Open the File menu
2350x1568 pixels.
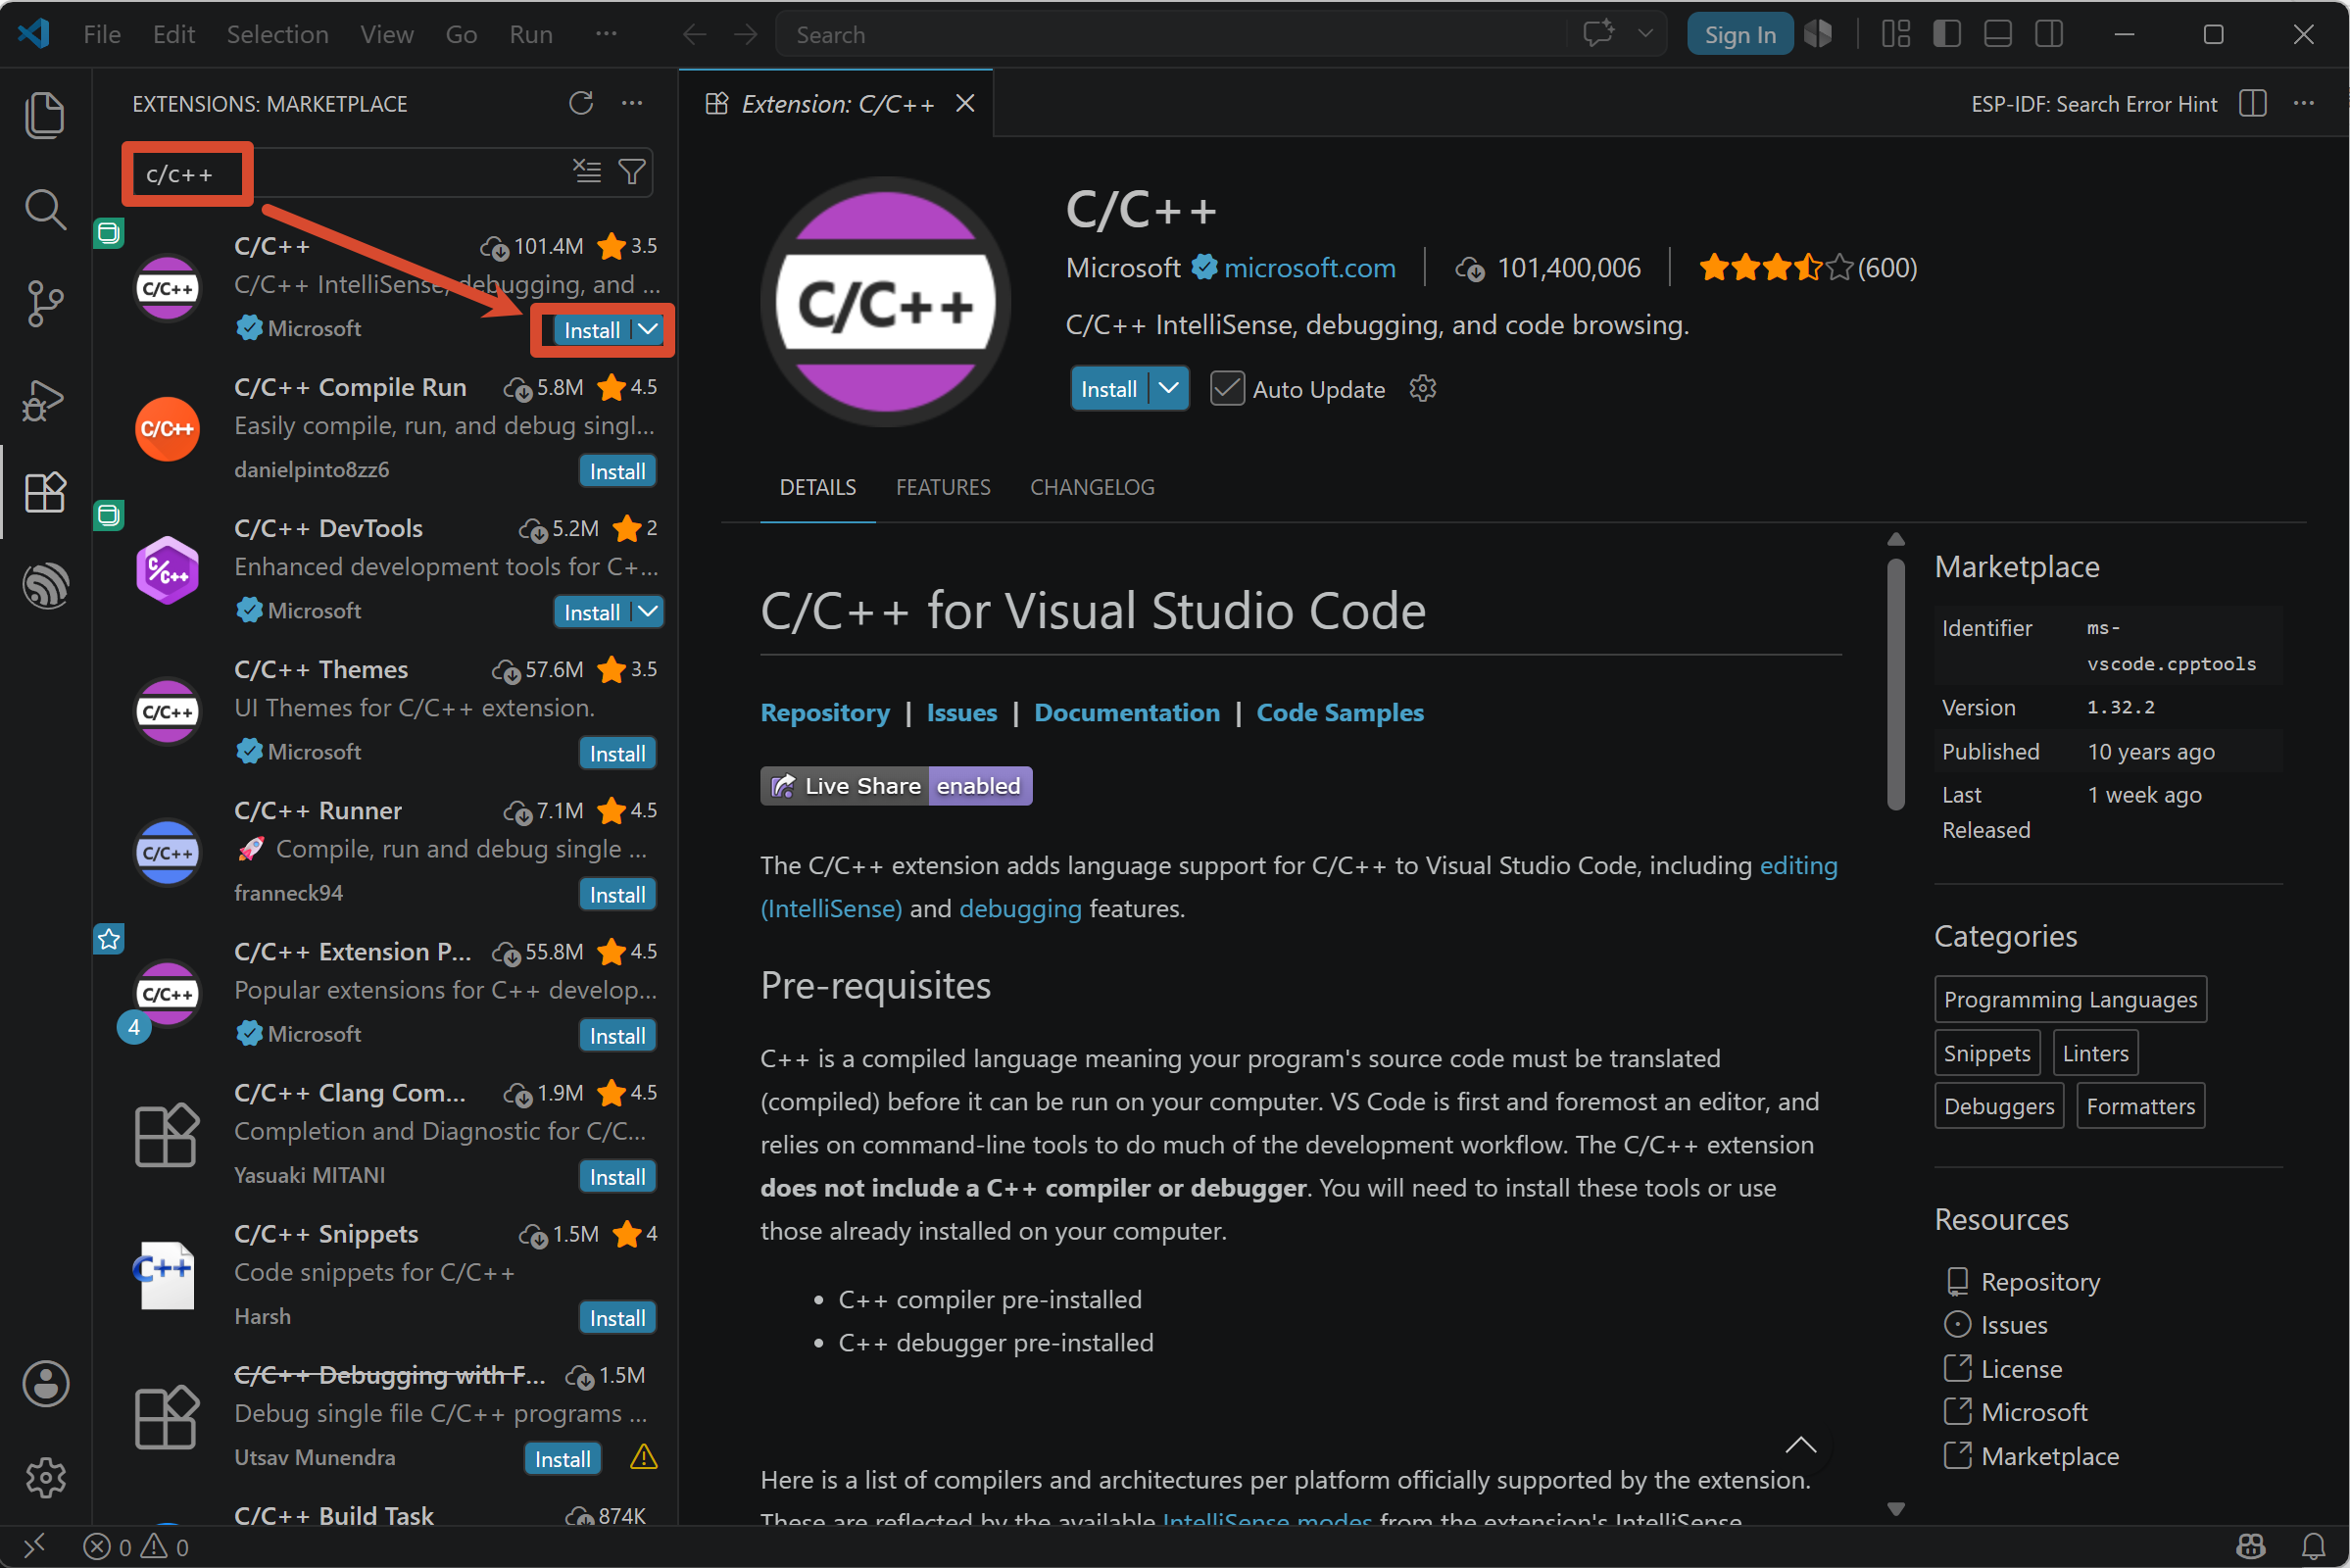102,34
